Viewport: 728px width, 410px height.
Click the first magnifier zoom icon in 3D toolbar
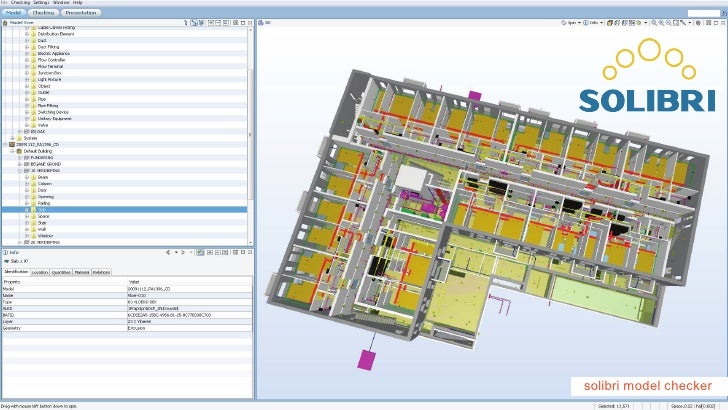(x=654, y=22)
